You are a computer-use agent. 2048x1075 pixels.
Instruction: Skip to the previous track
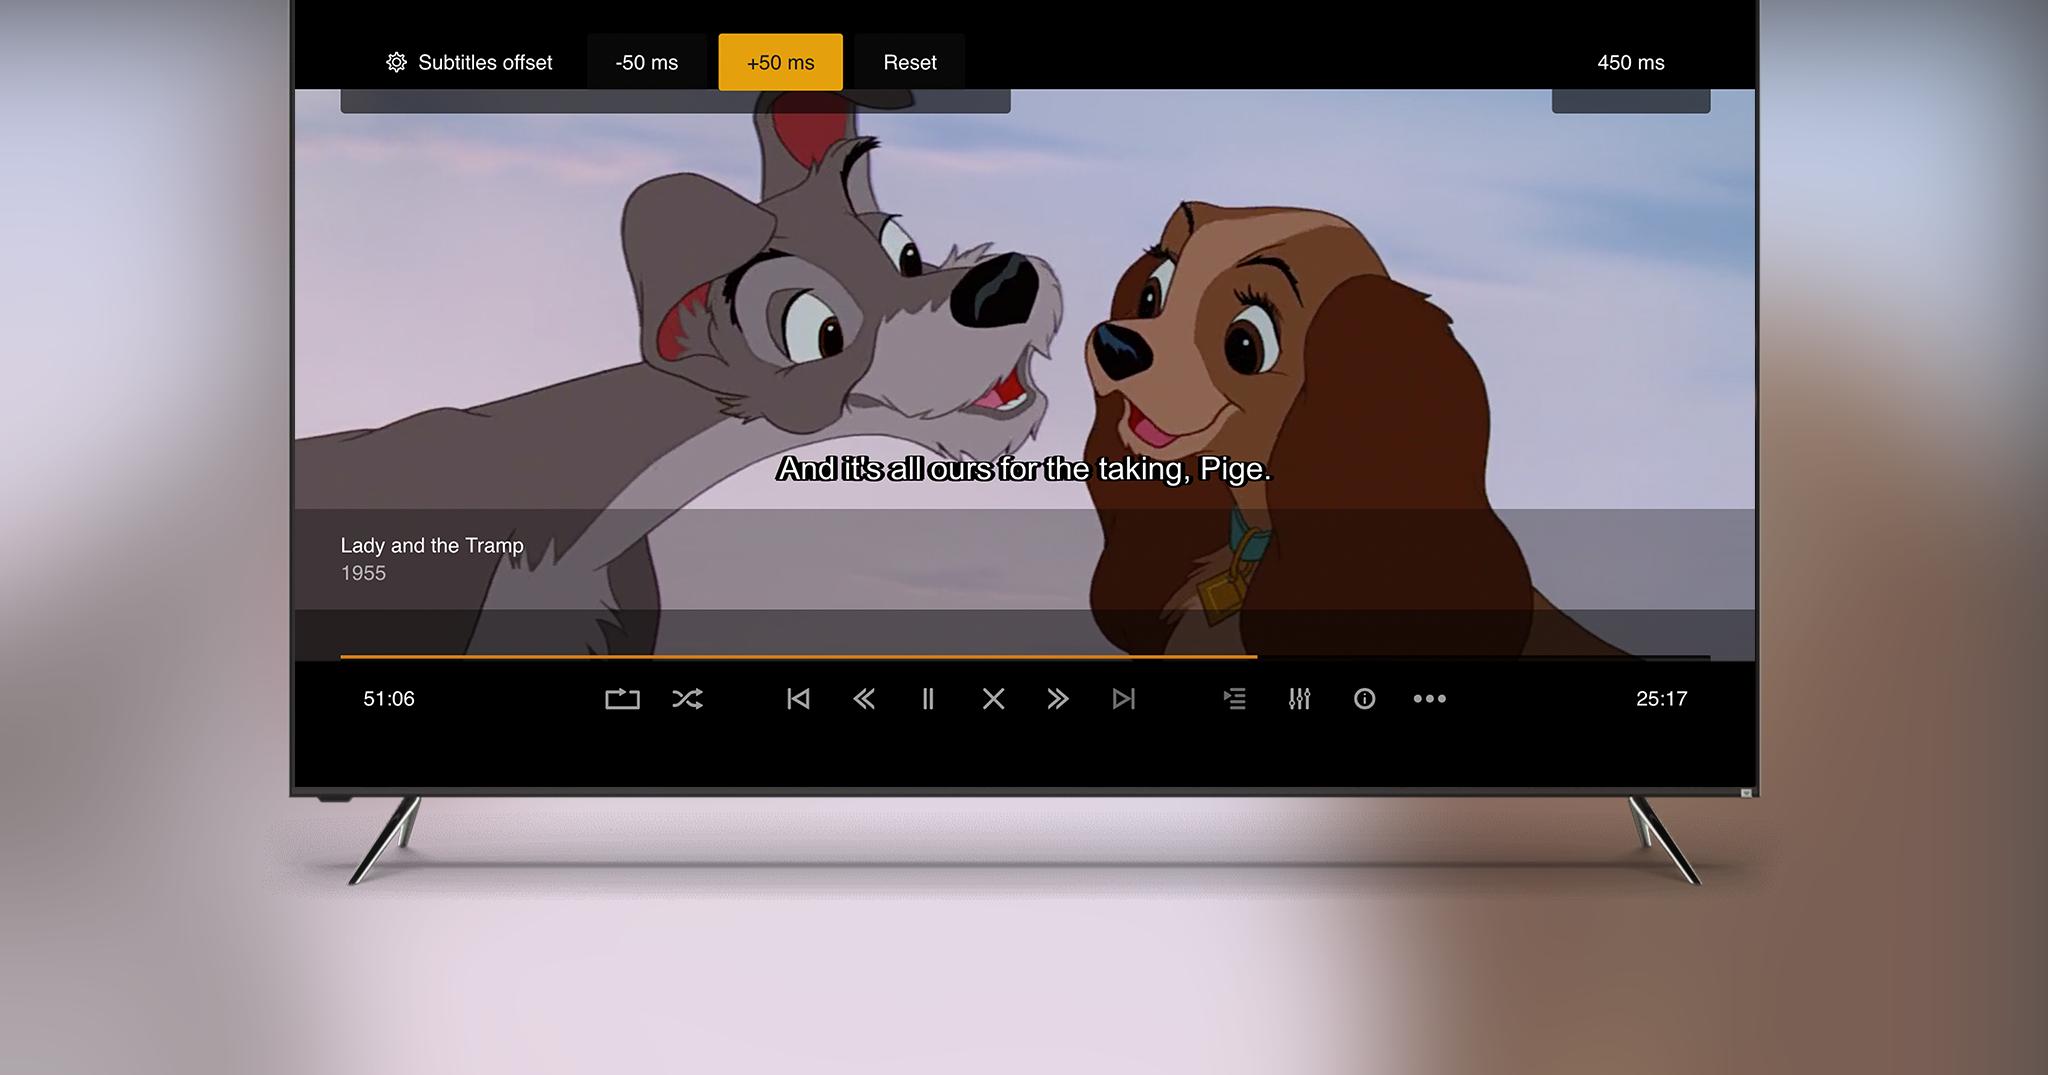(798, 699)
